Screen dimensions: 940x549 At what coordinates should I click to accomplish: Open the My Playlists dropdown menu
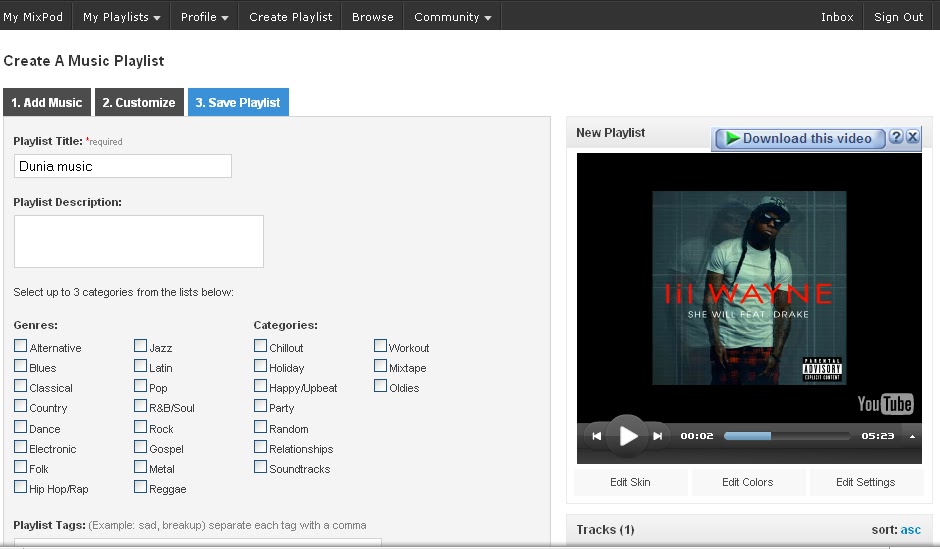click(x=122, y=17)
